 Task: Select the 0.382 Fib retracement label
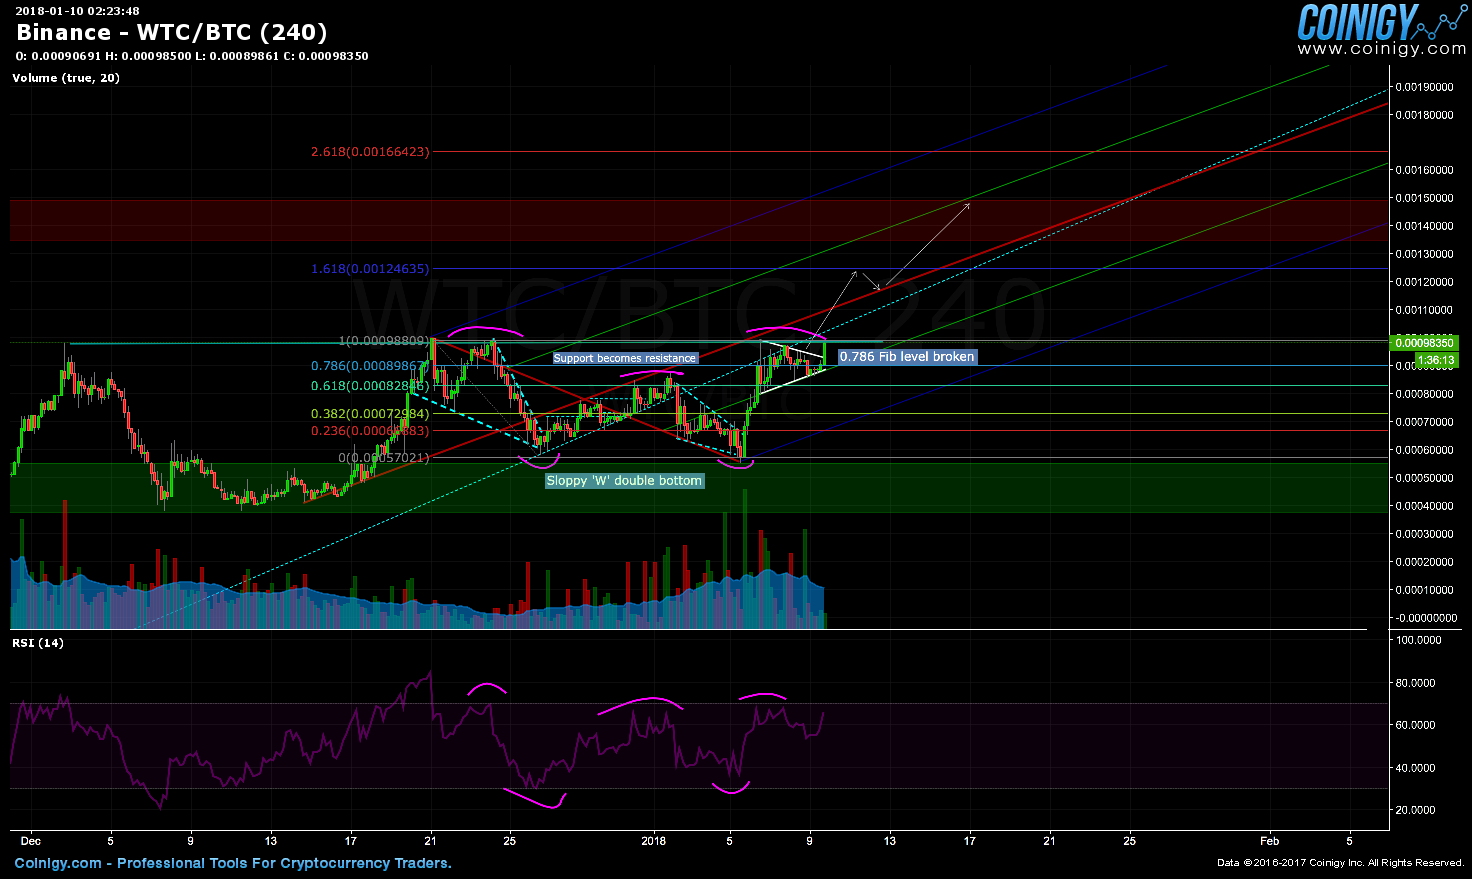[370, 414]
